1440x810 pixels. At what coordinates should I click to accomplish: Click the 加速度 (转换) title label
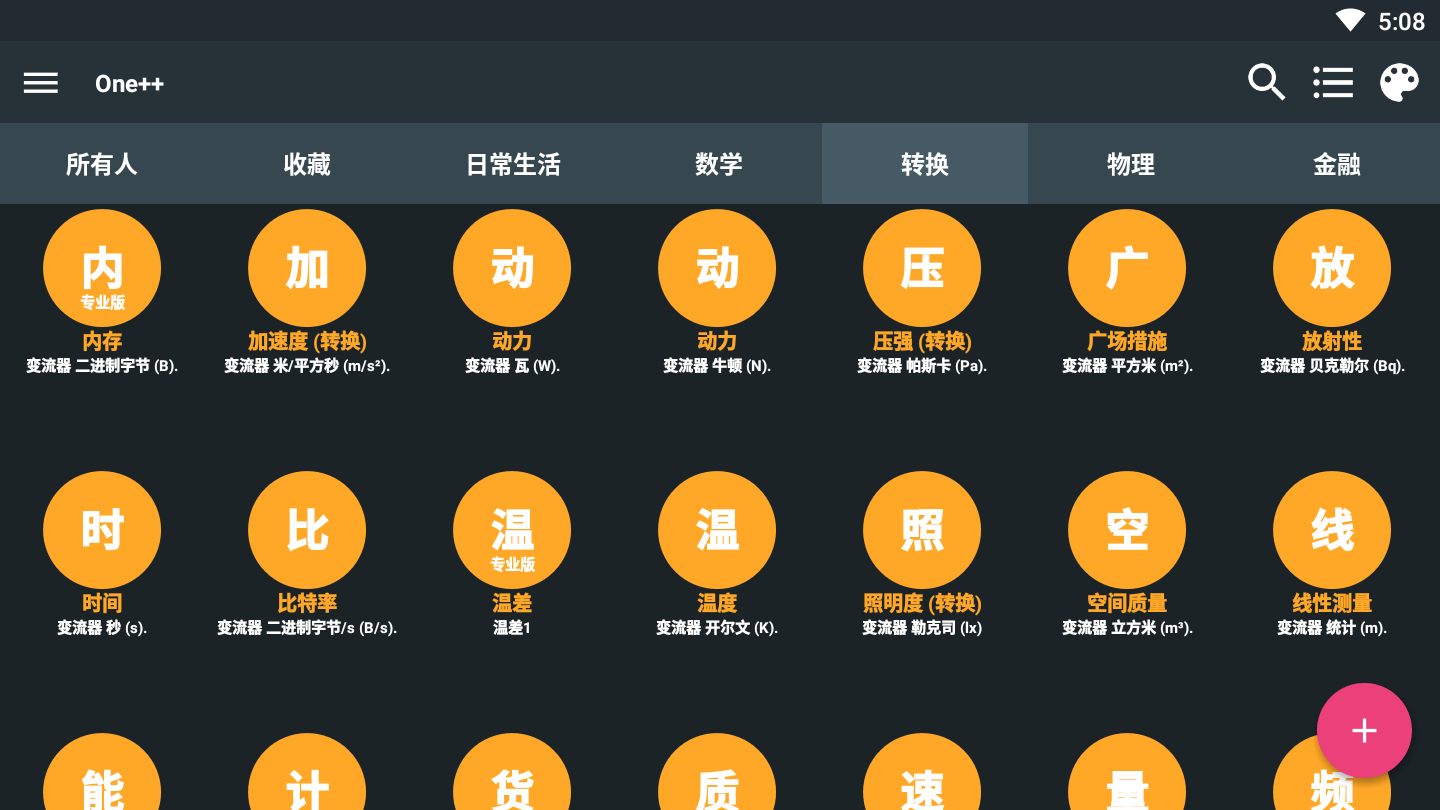[x=307, y=342]
